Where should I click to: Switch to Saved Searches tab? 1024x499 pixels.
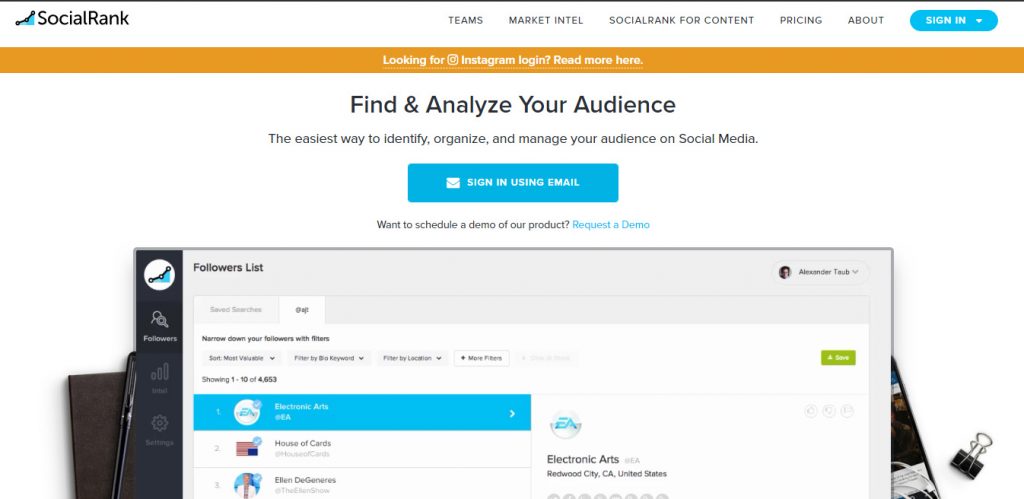coord(236,310)
